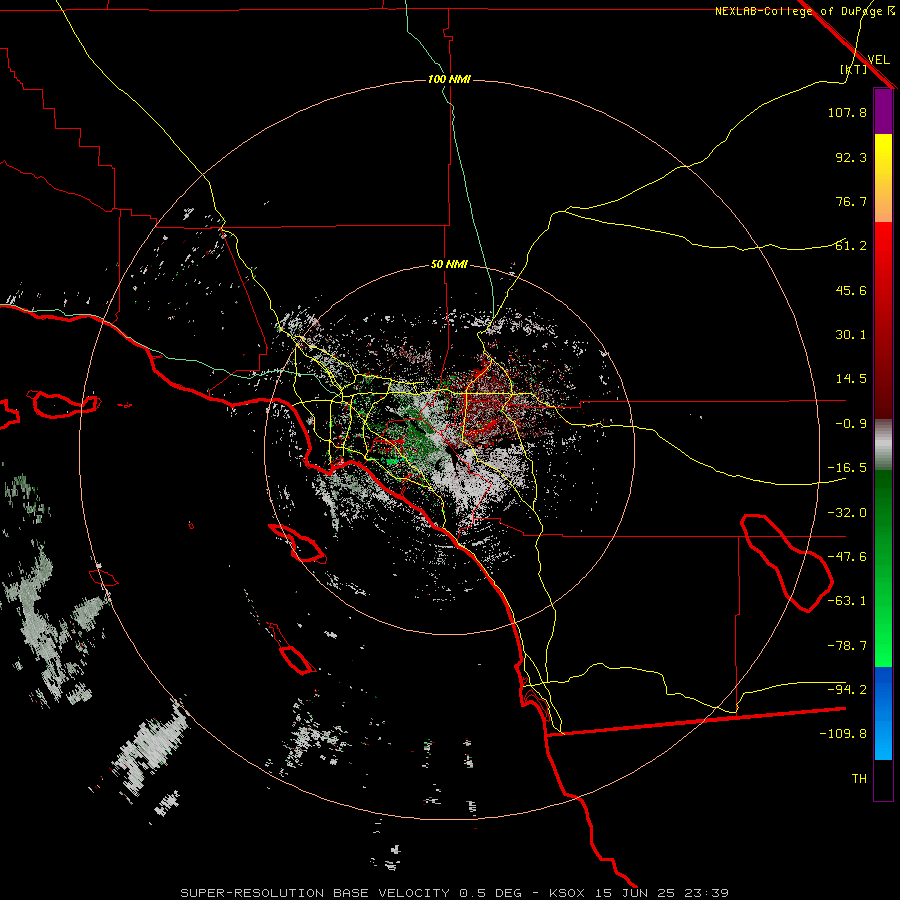Select the 61.2 velocity scale value
The height and width of the screenshot is (900, 900).
point(851,246)
